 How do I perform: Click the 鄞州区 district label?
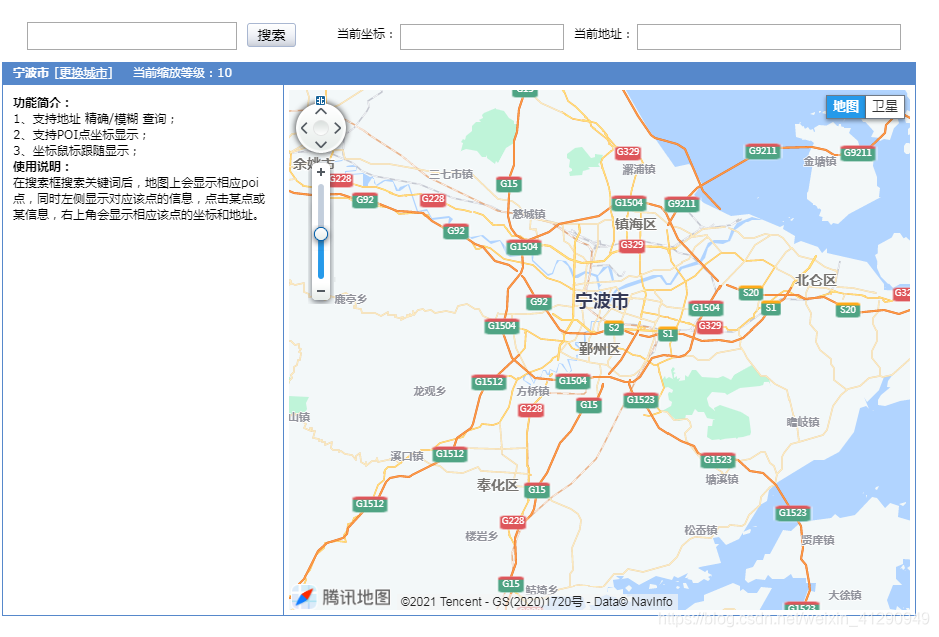599,349
